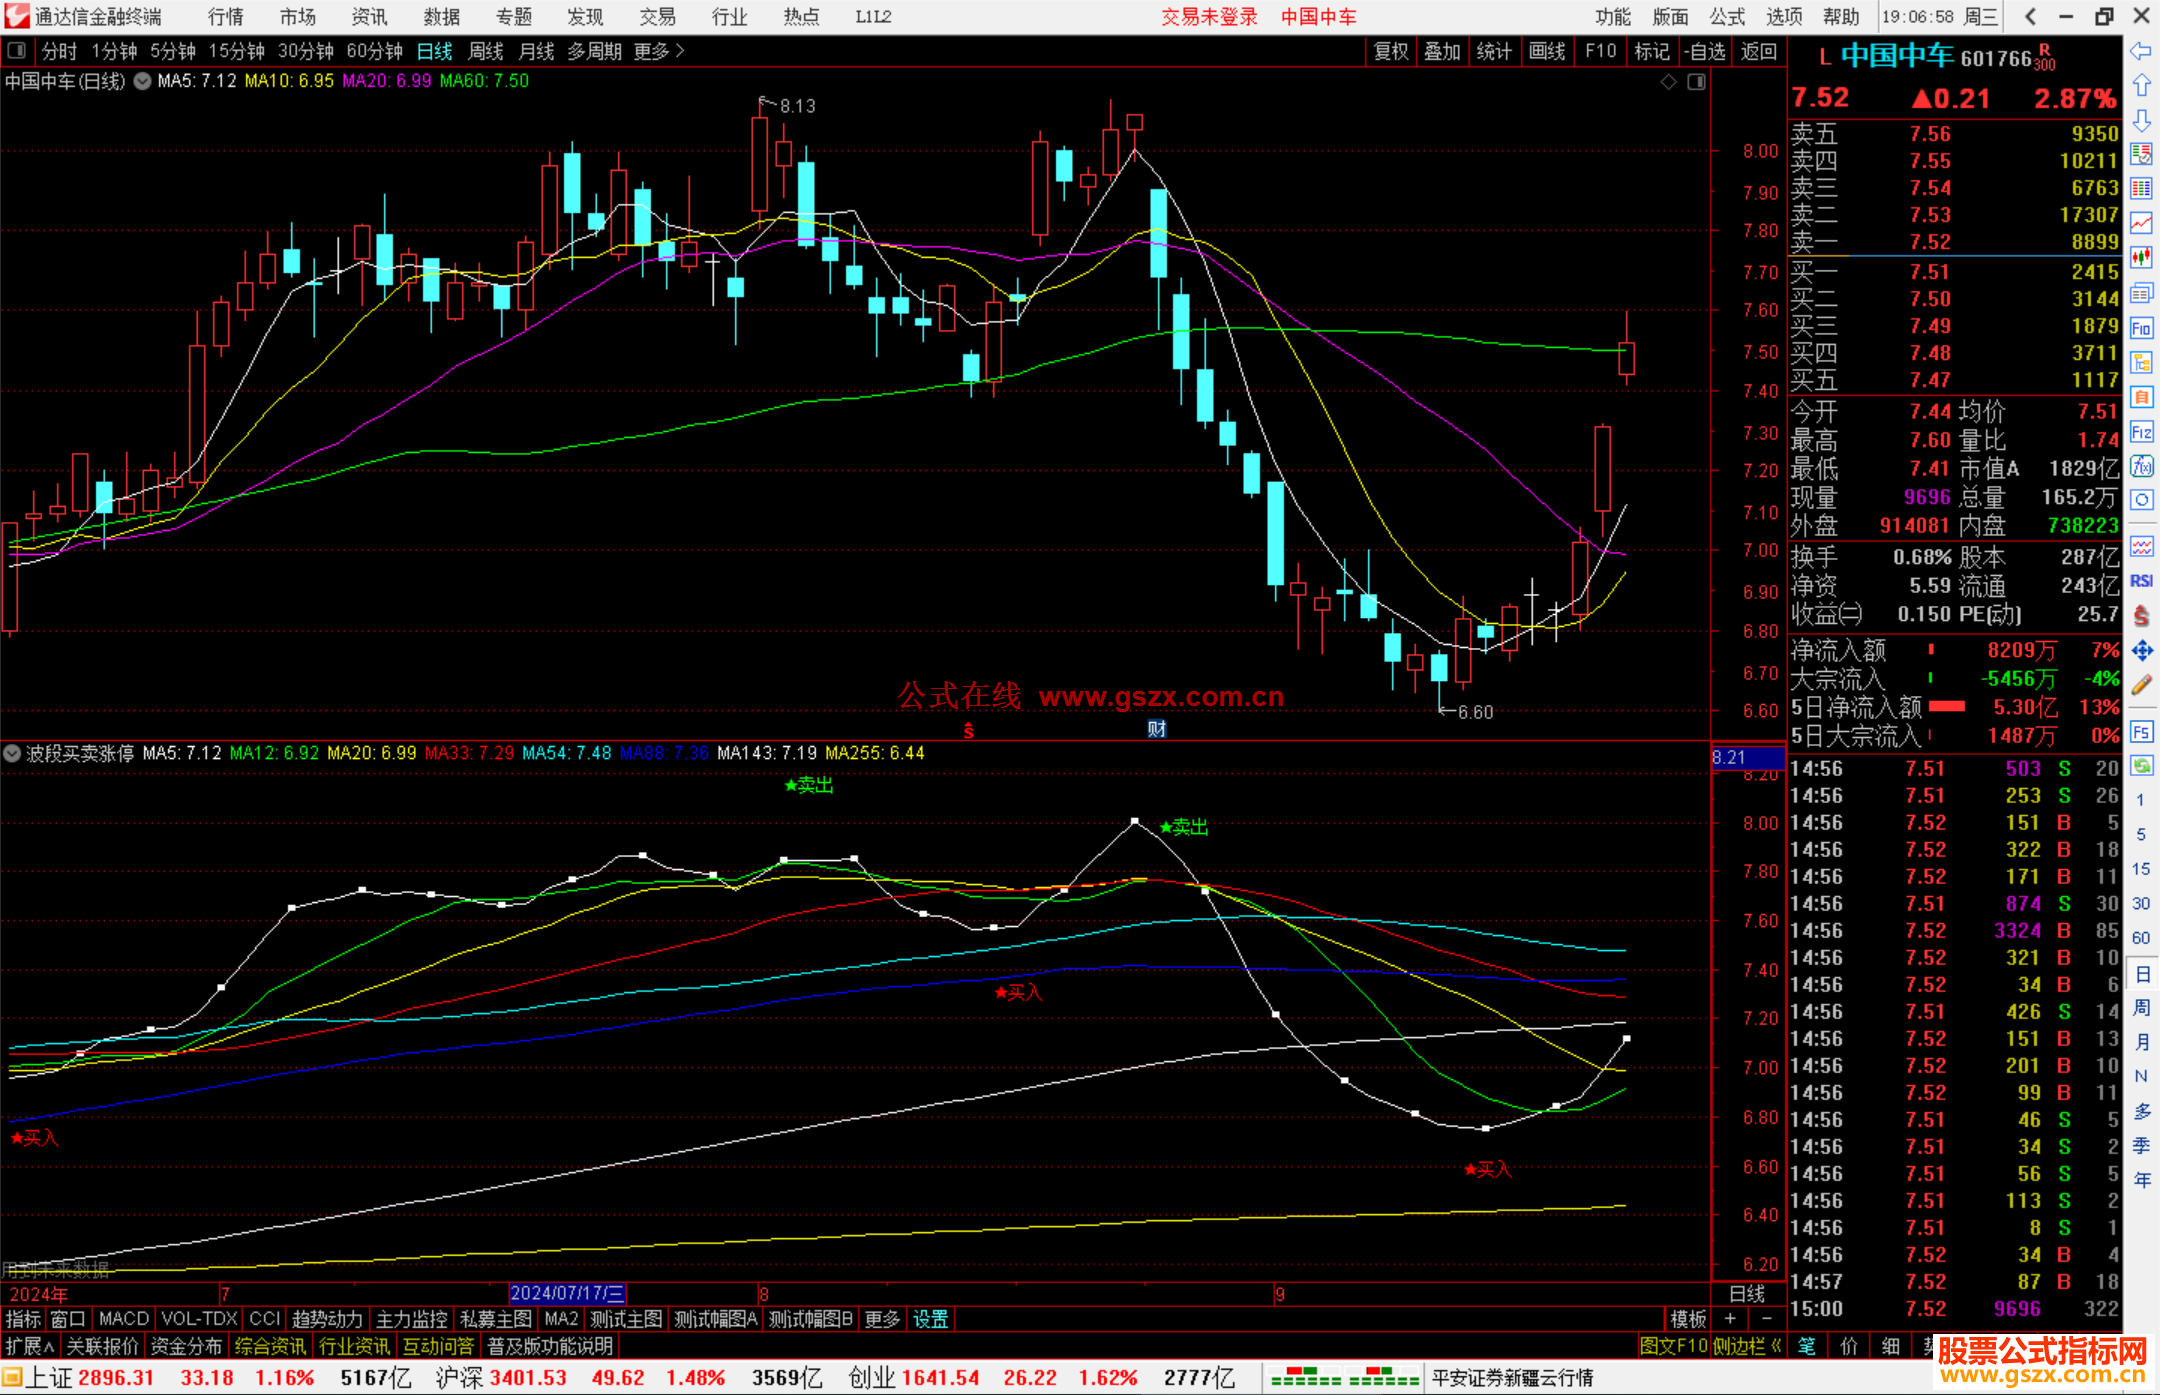Viewport: 2160px width, 1395px height.
Task: Click the 复权 button
Action: coord(1391,51)
